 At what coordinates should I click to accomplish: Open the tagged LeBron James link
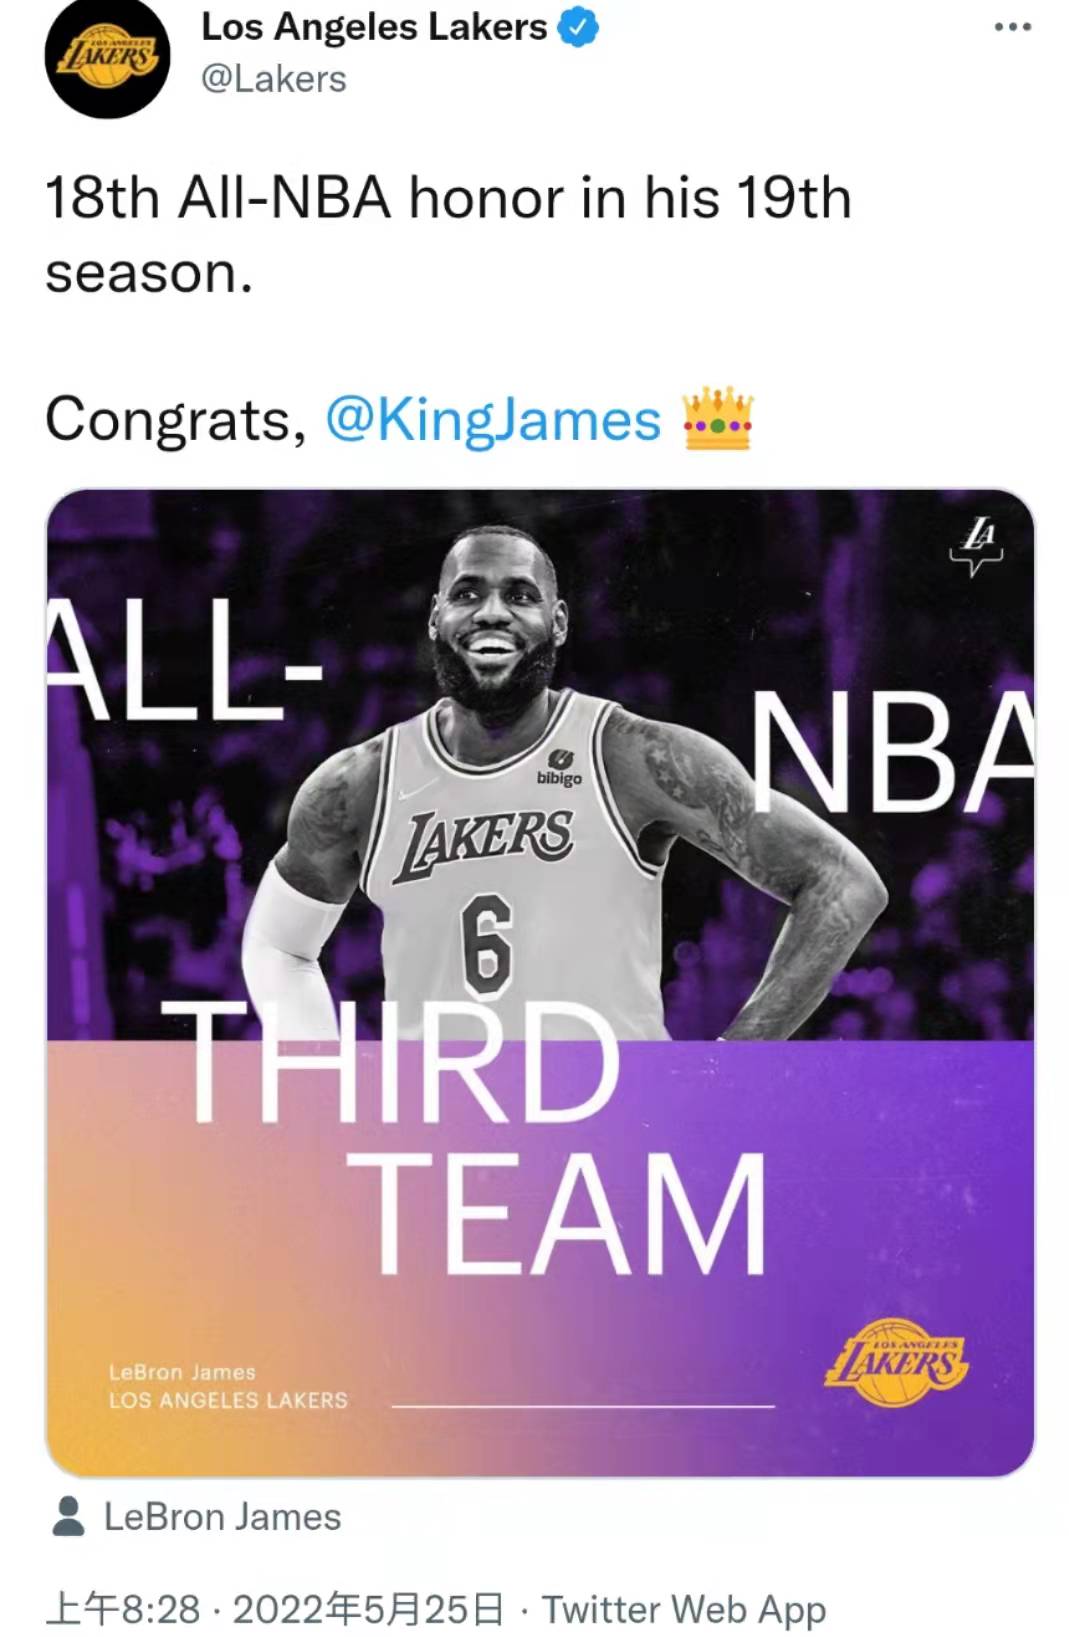(222, 1517)
